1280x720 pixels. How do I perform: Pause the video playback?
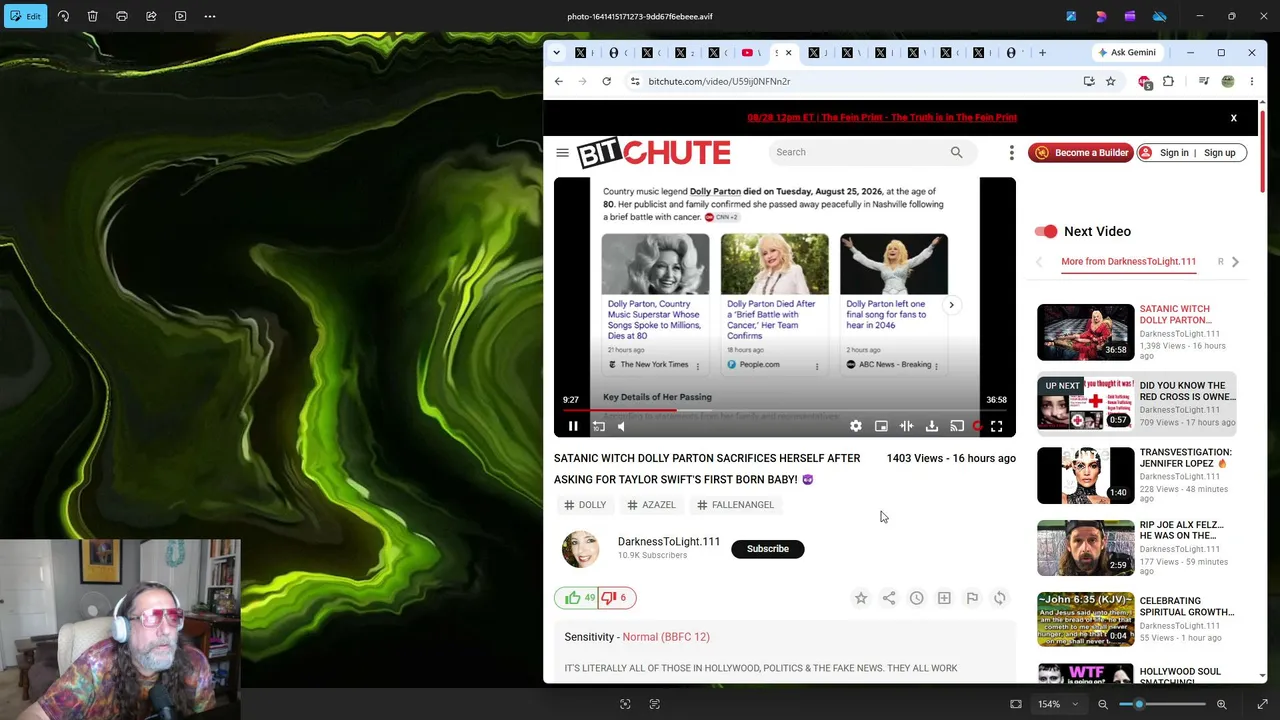pos(573,426)
